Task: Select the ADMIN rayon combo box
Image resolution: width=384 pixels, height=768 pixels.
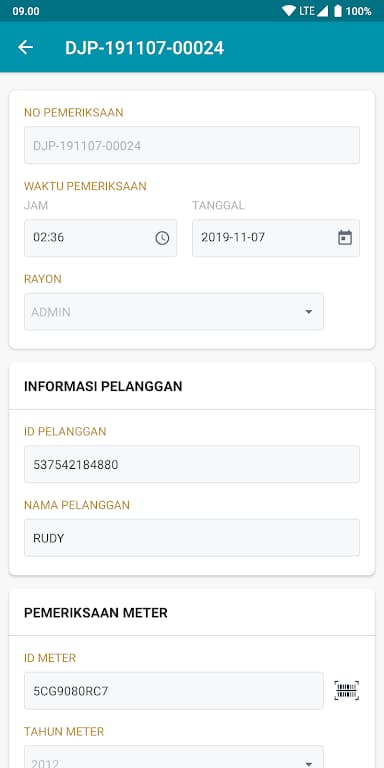Action: coord(174,312)
